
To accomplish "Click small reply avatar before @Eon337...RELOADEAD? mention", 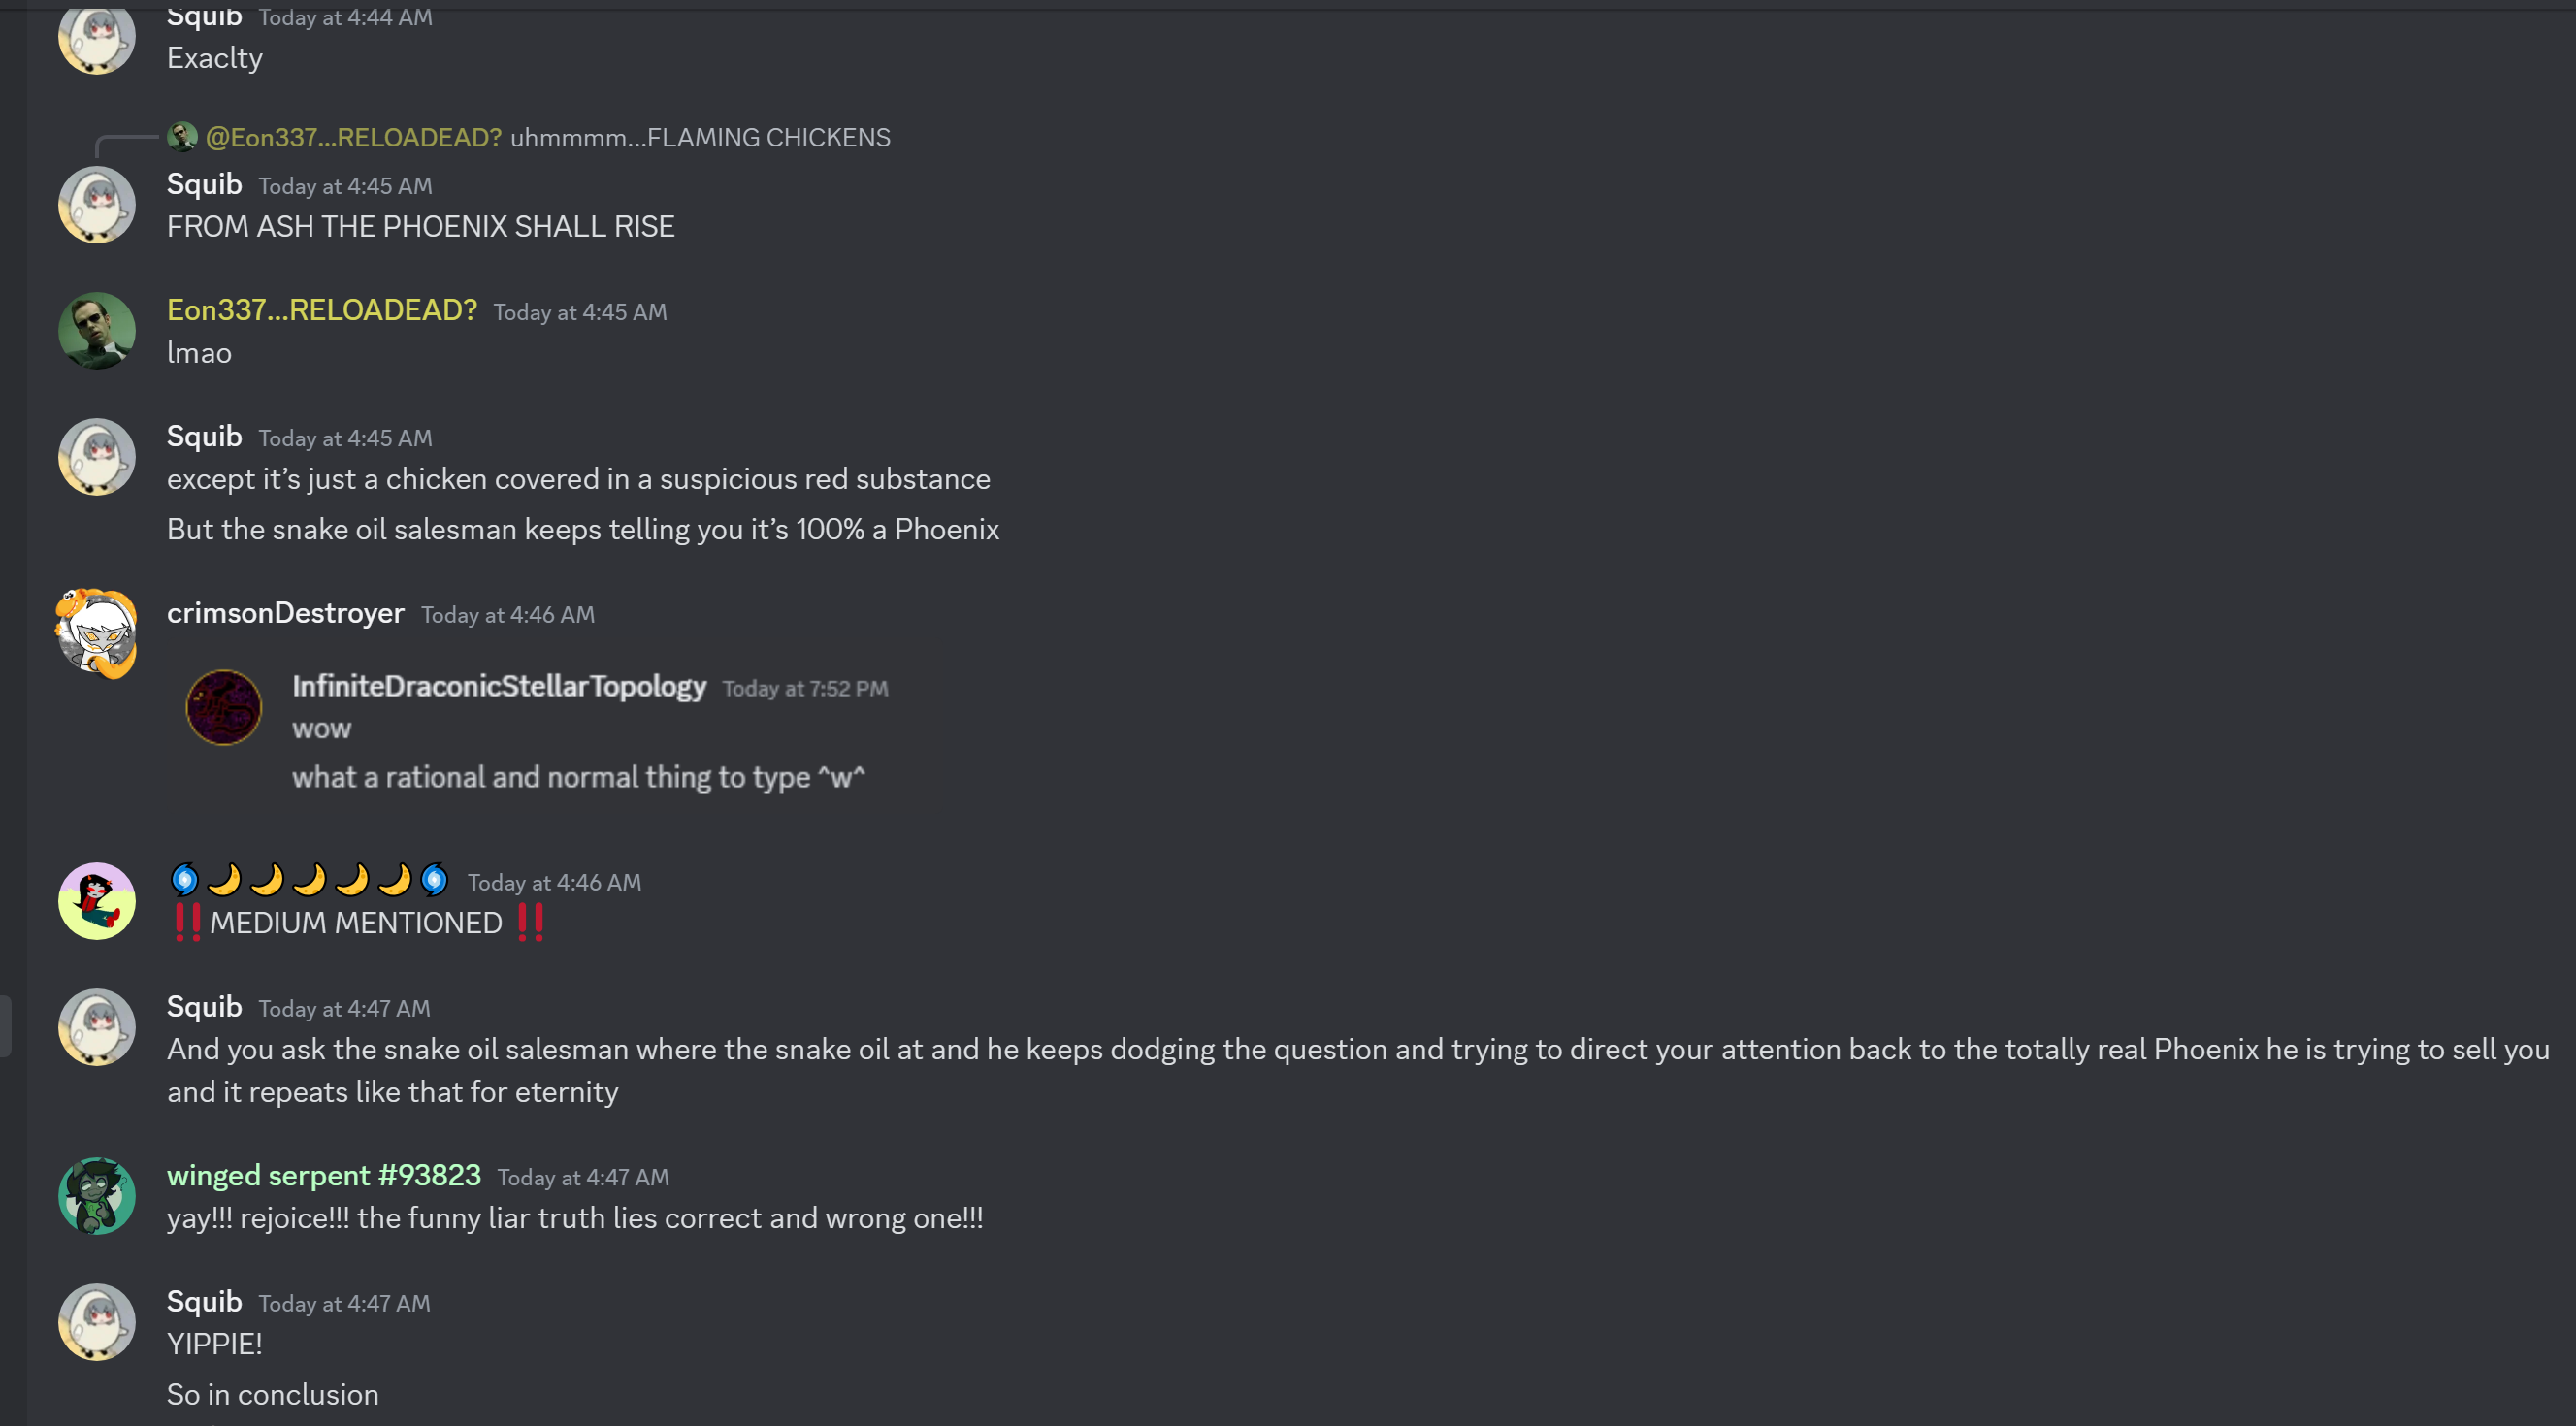I will tap(181, 137).
